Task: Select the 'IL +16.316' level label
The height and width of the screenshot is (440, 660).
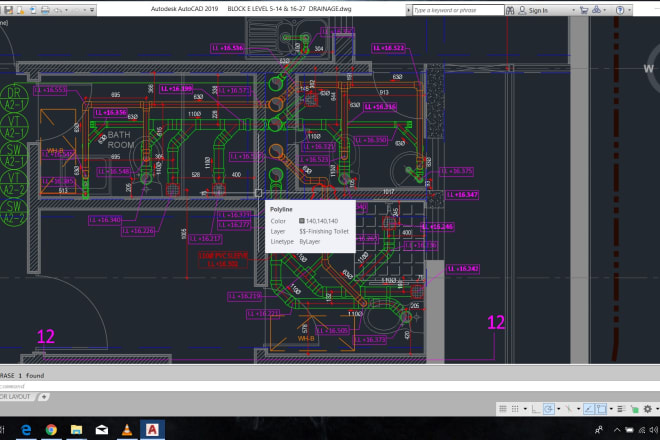Action: coord(381,107)
